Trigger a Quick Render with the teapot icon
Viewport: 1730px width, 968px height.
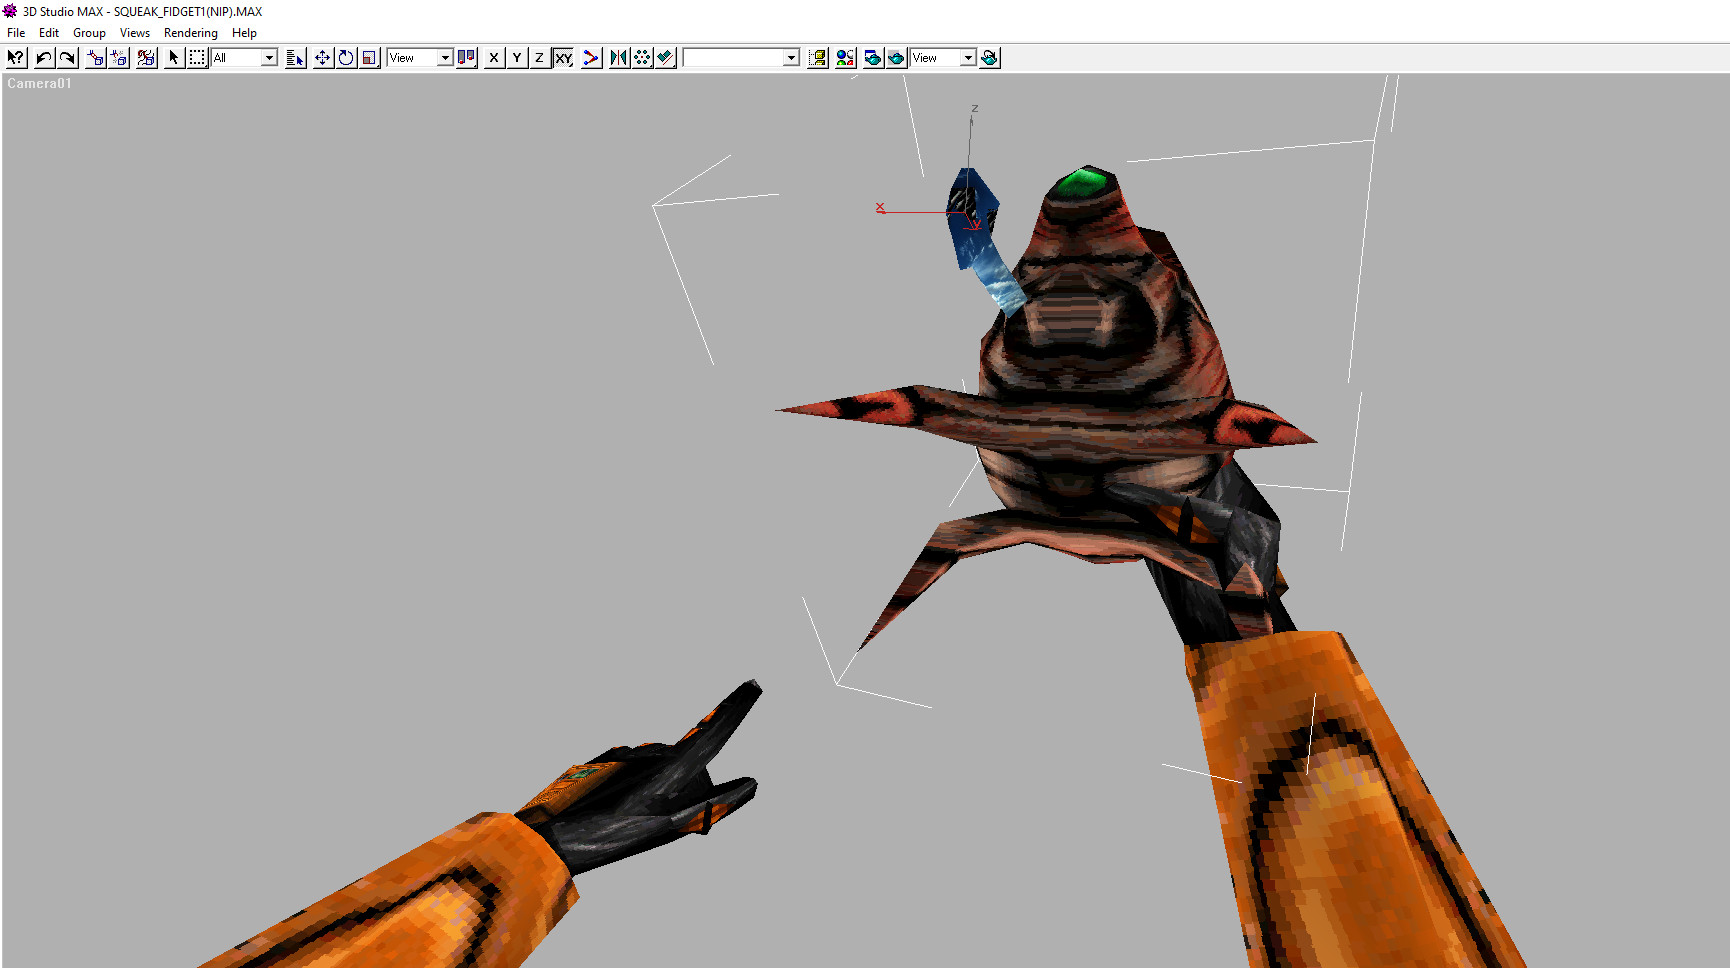coord(898,57)
